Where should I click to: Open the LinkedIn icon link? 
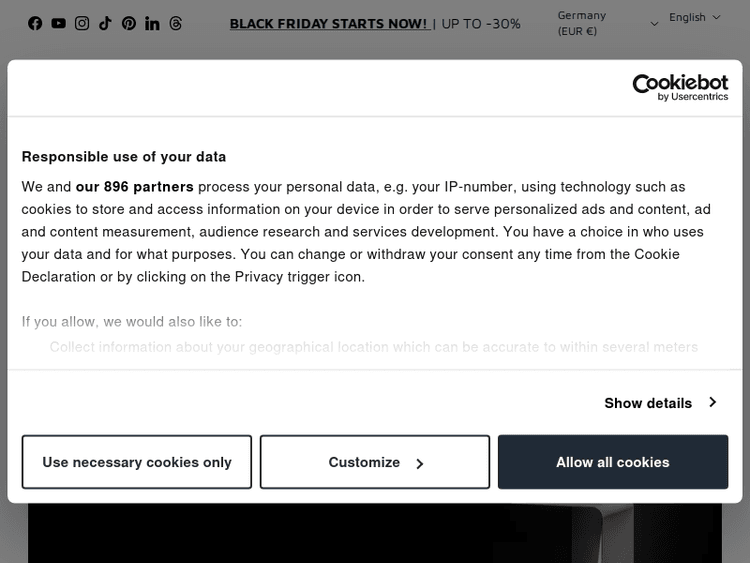click(152, 23)
